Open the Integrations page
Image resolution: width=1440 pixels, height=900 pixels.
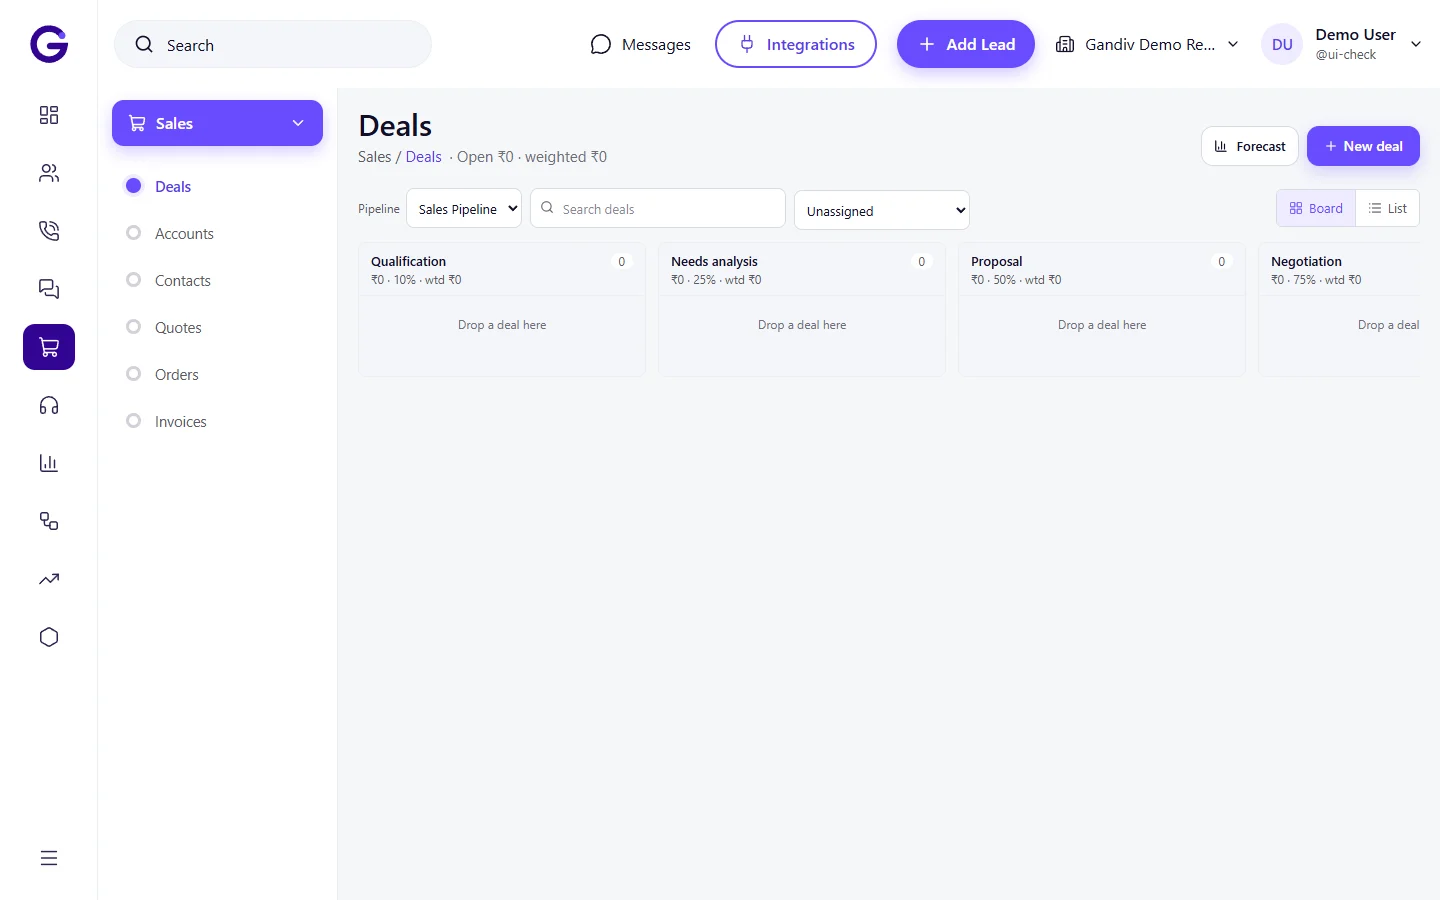[796, 44]
